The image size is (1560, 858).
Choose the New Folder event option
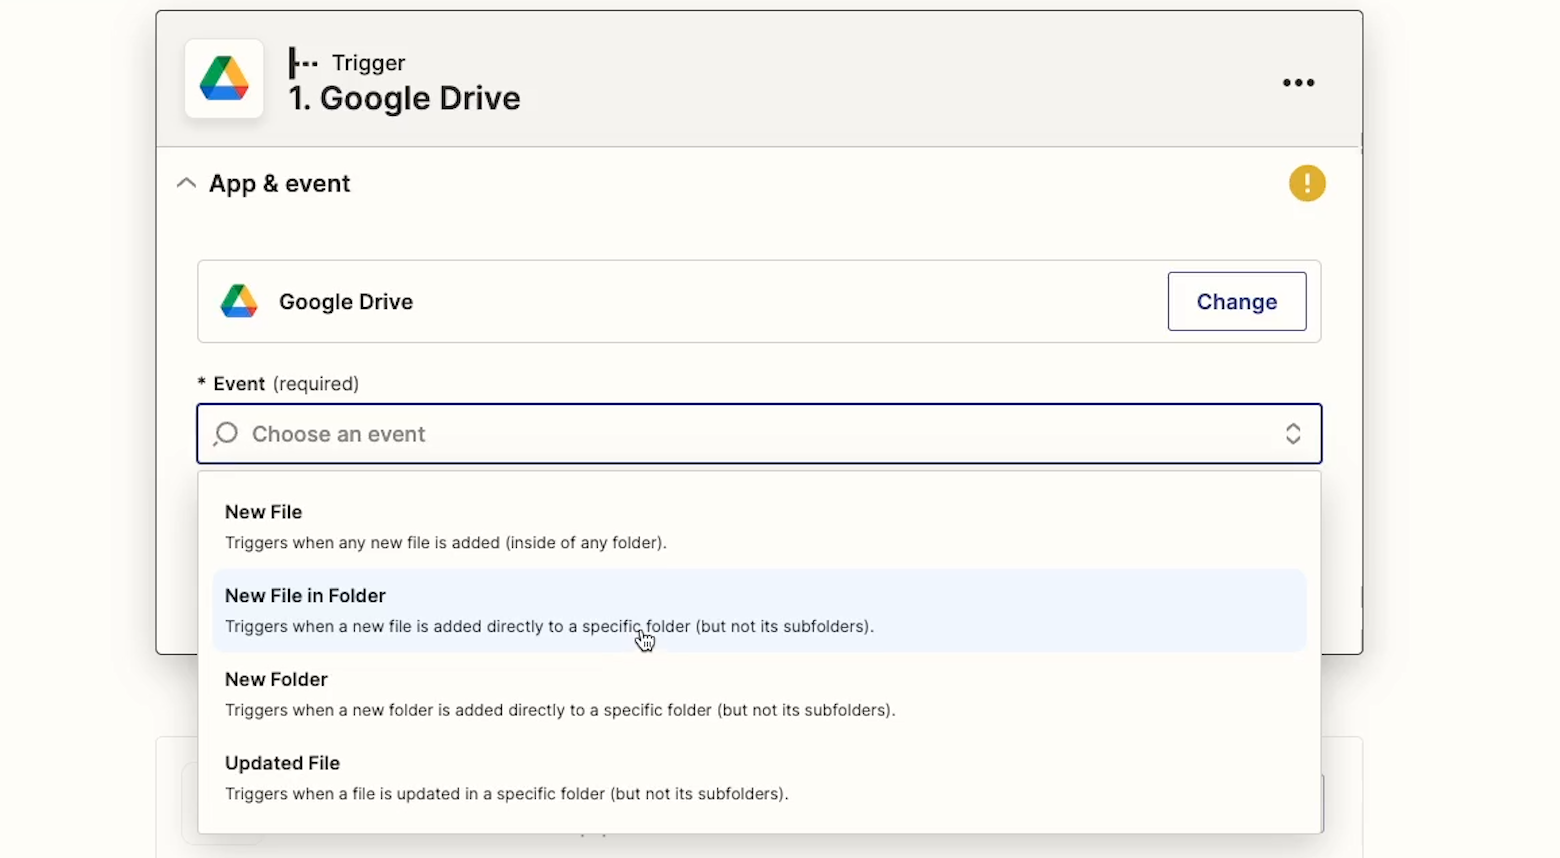[x=759, y=694]
